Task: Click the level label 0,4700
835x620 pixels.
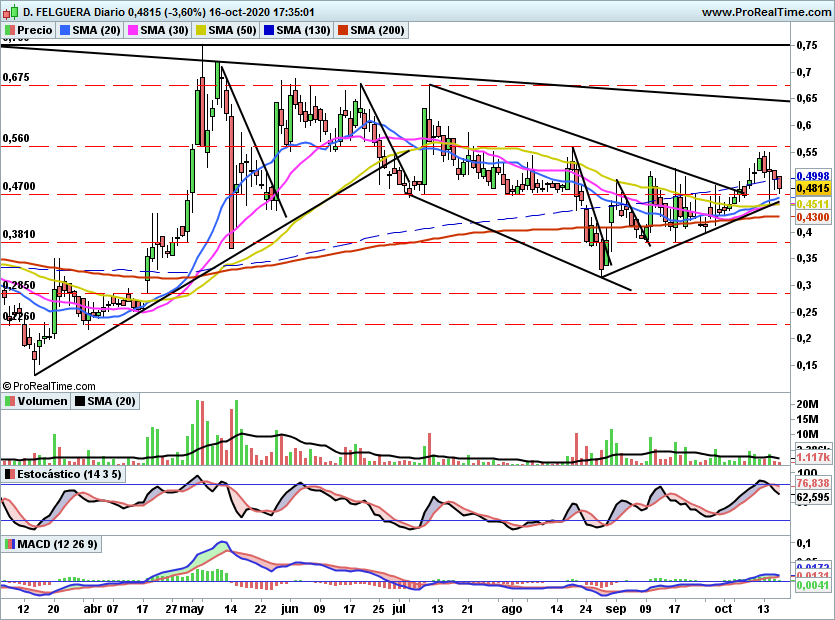Action: pos(19,186)
